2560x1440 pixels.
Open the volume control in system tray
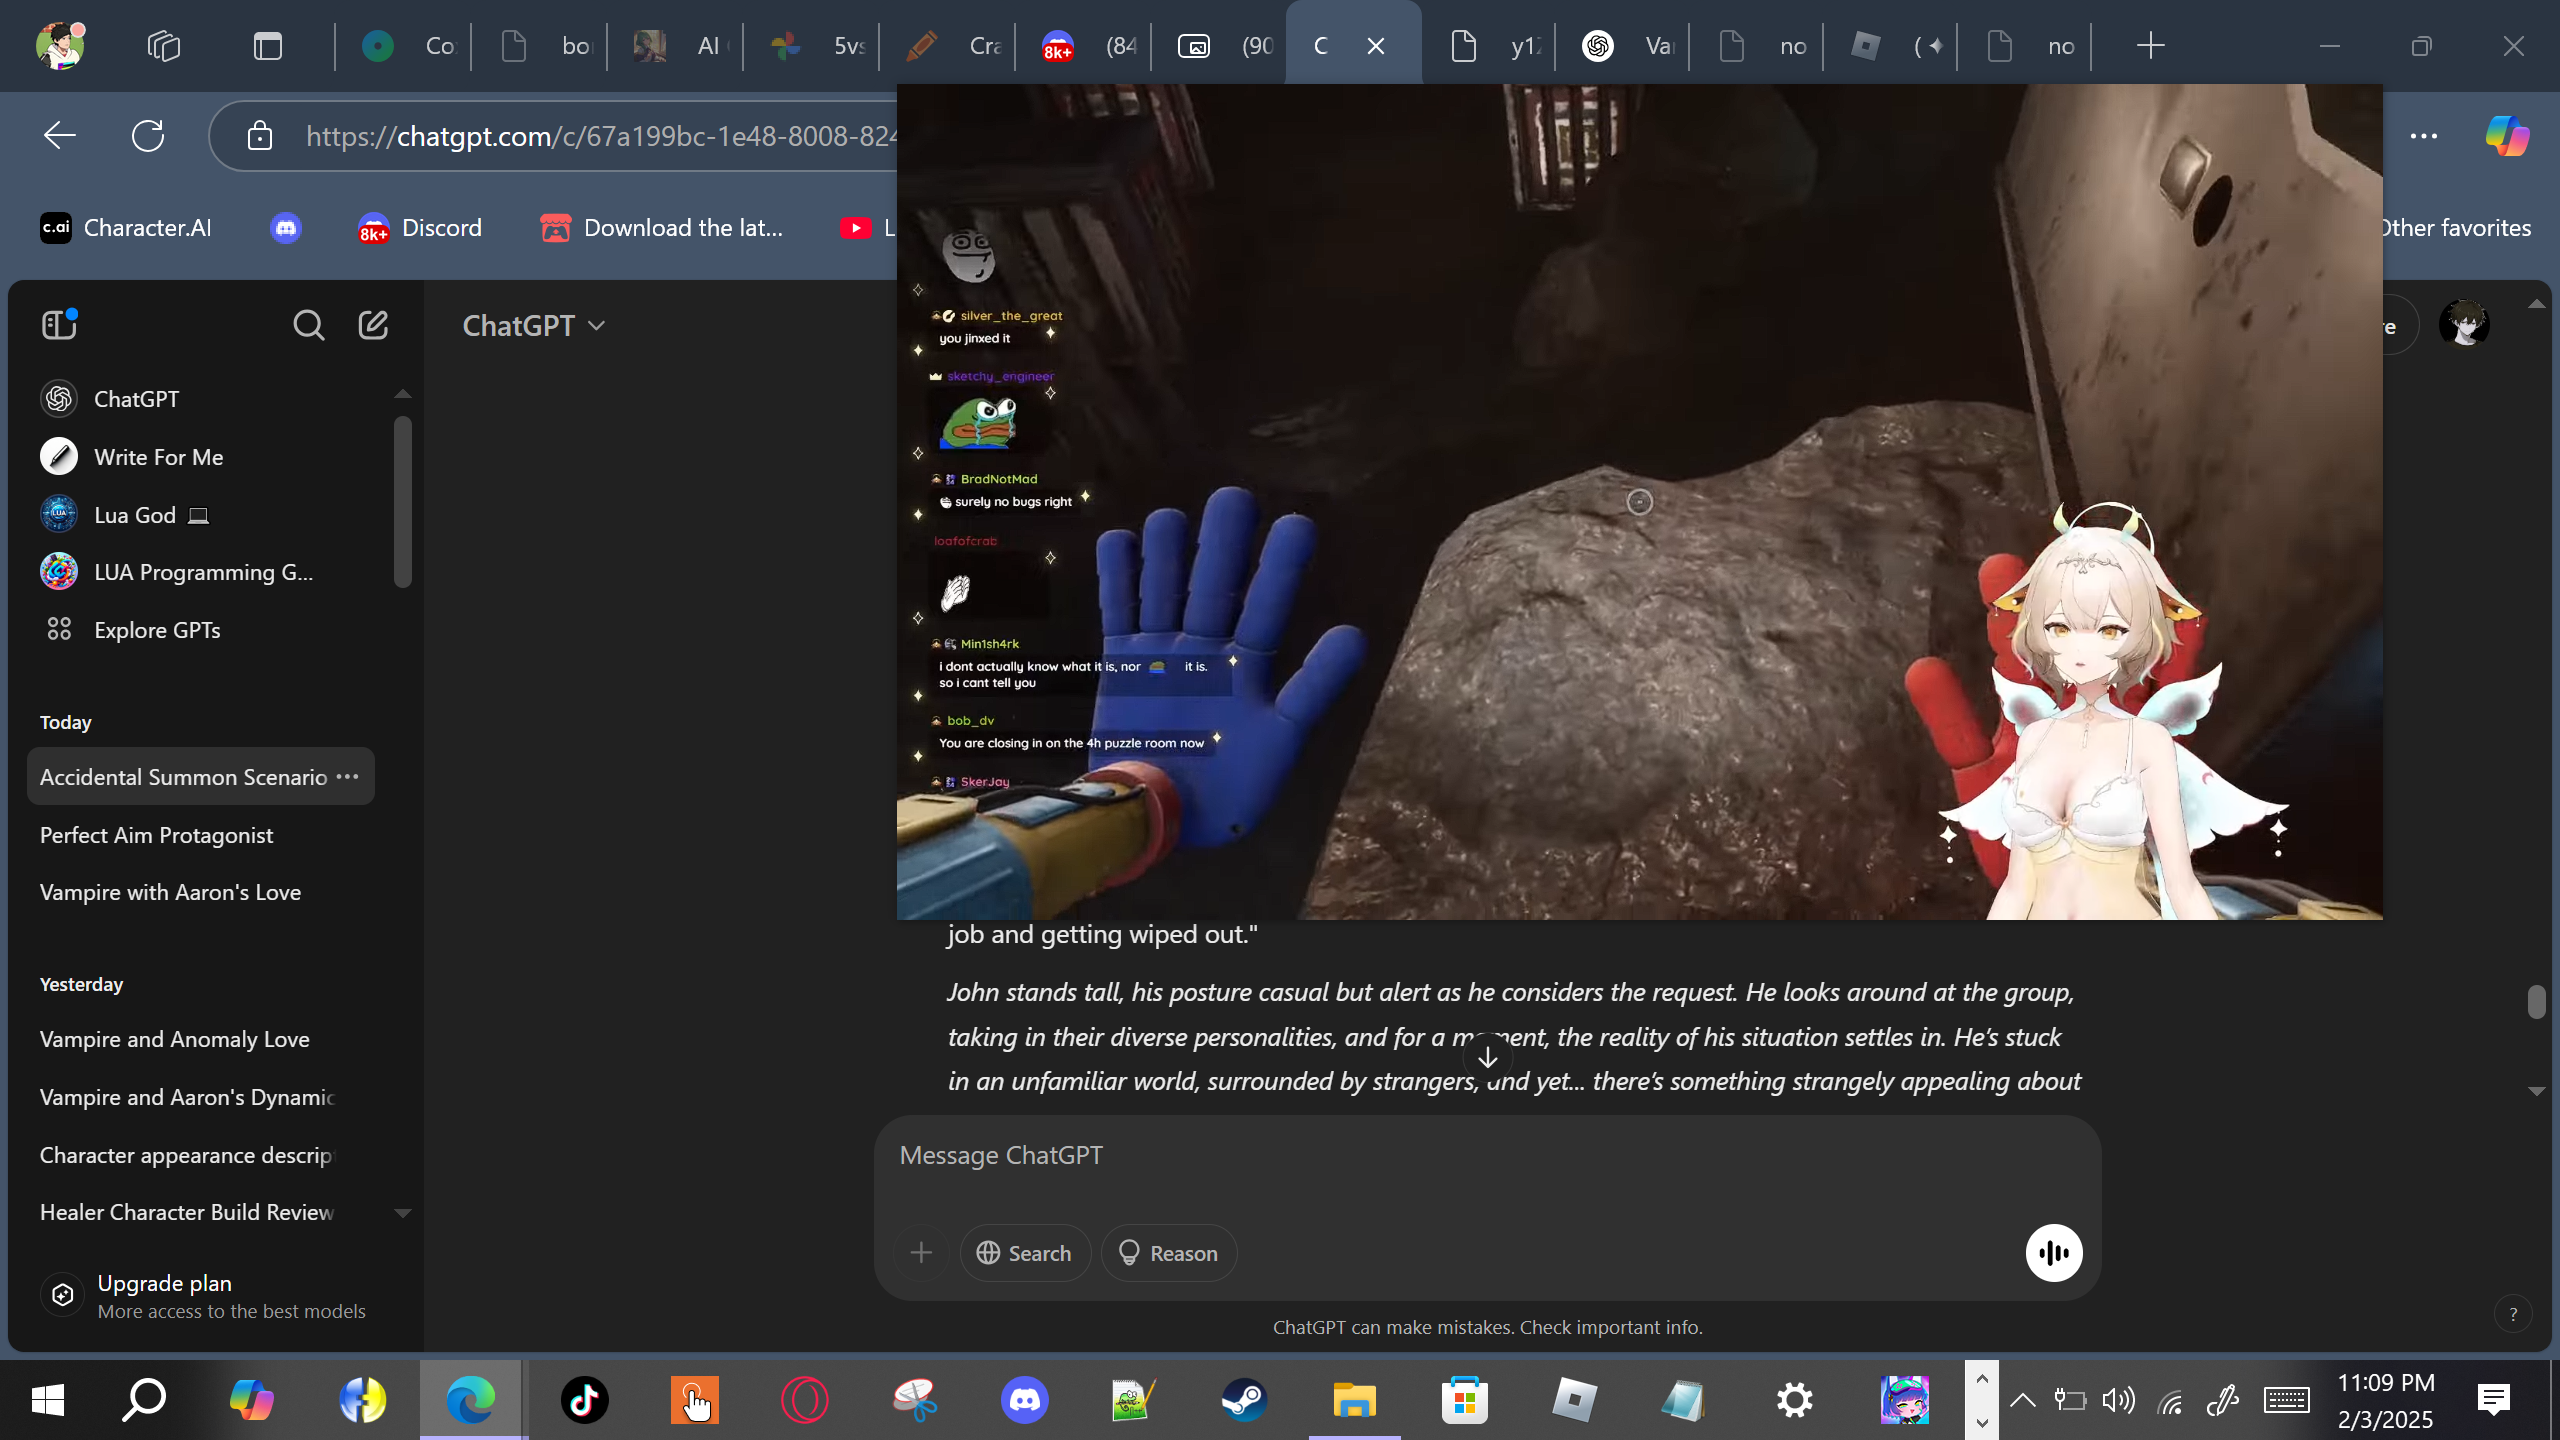(2118, 1400)
